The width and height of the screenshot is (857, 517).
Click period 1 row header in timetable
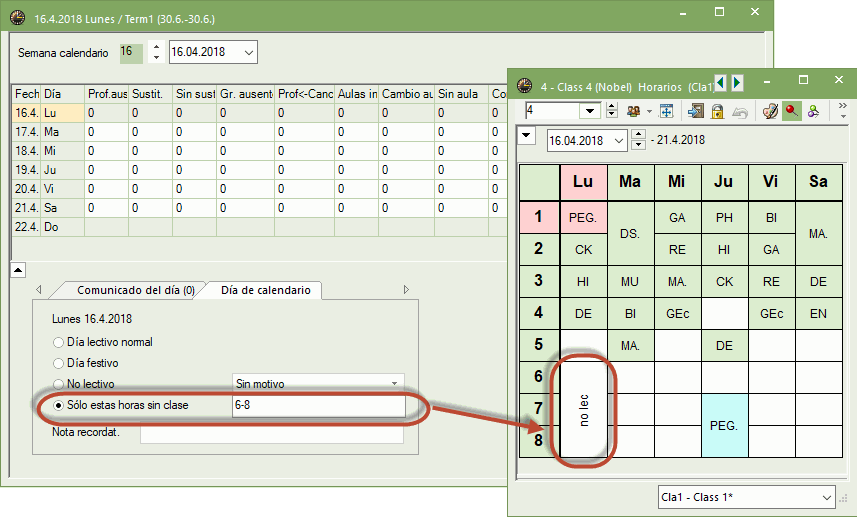[x=539, y=217]
